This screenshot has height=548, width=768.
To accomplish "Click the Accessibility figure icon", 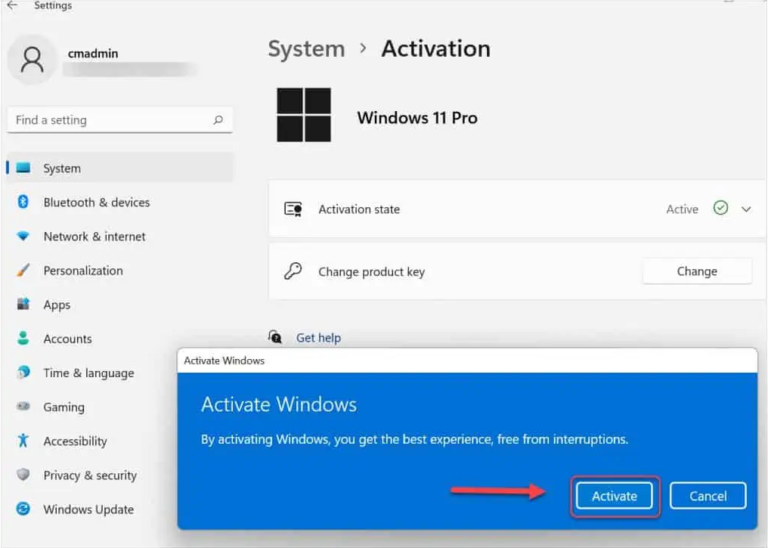I will tap(23, 440).
